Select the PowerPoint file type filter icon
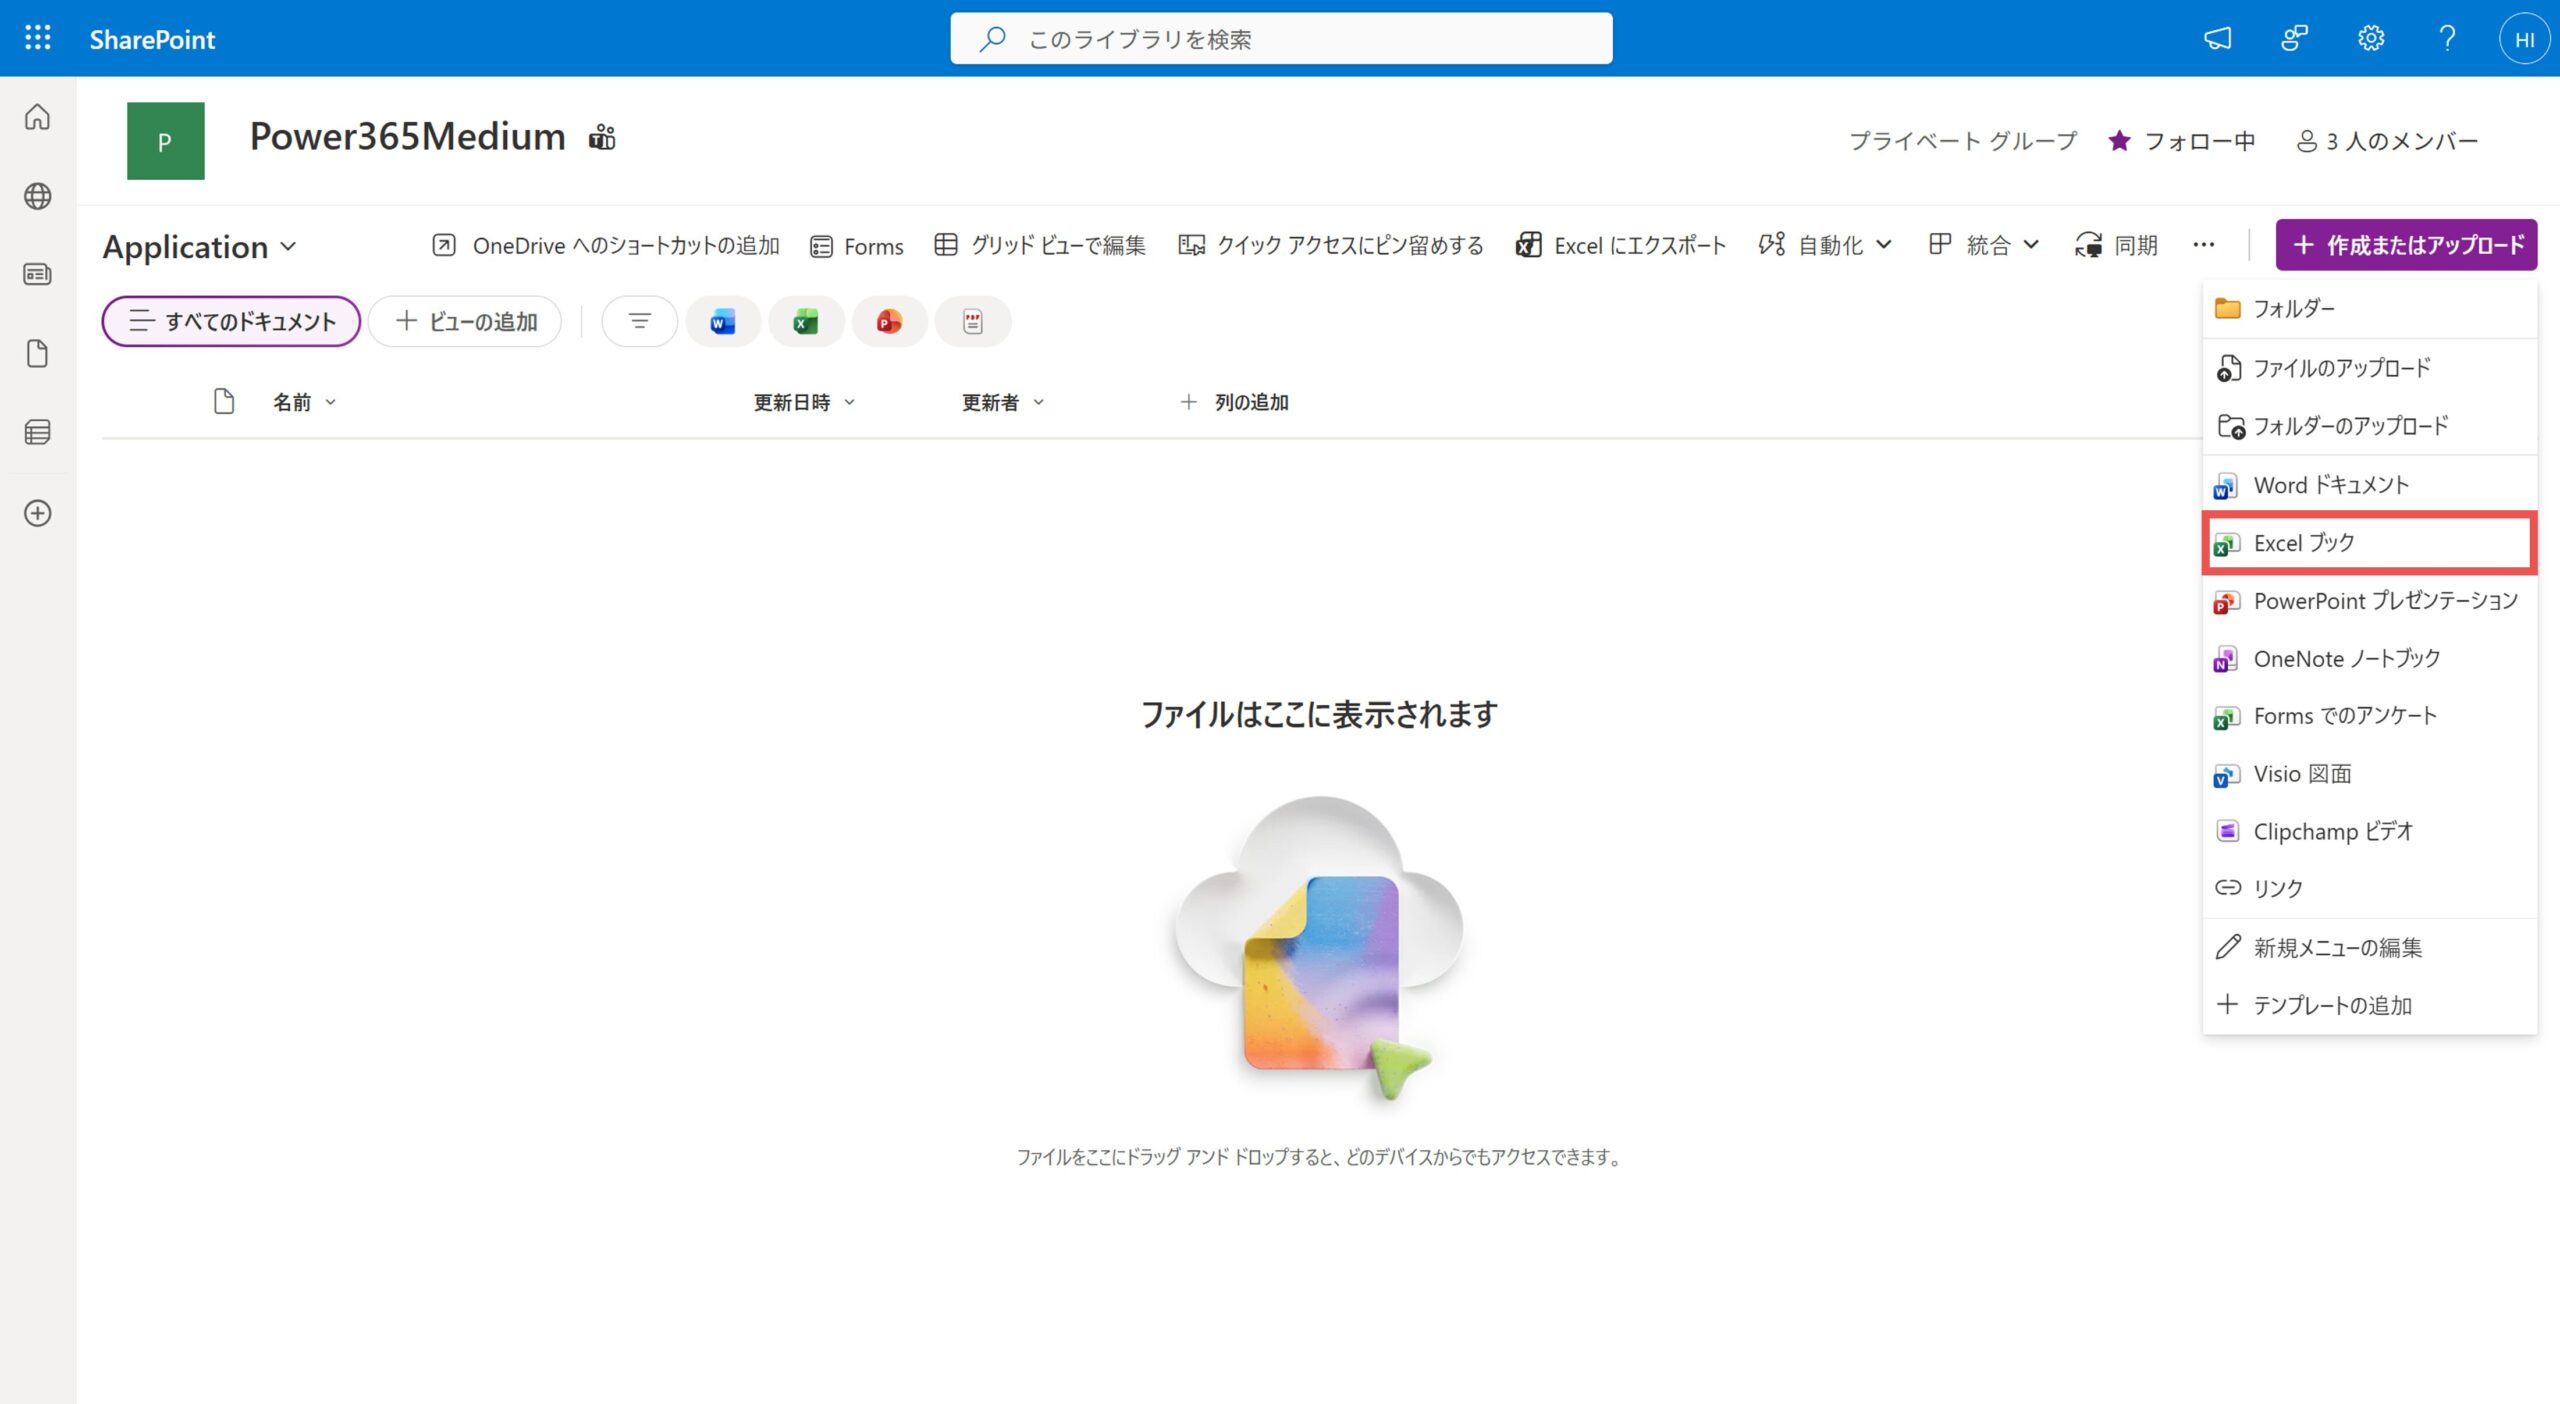Viewport: 2560px width, 1404px height. point(889,321)
